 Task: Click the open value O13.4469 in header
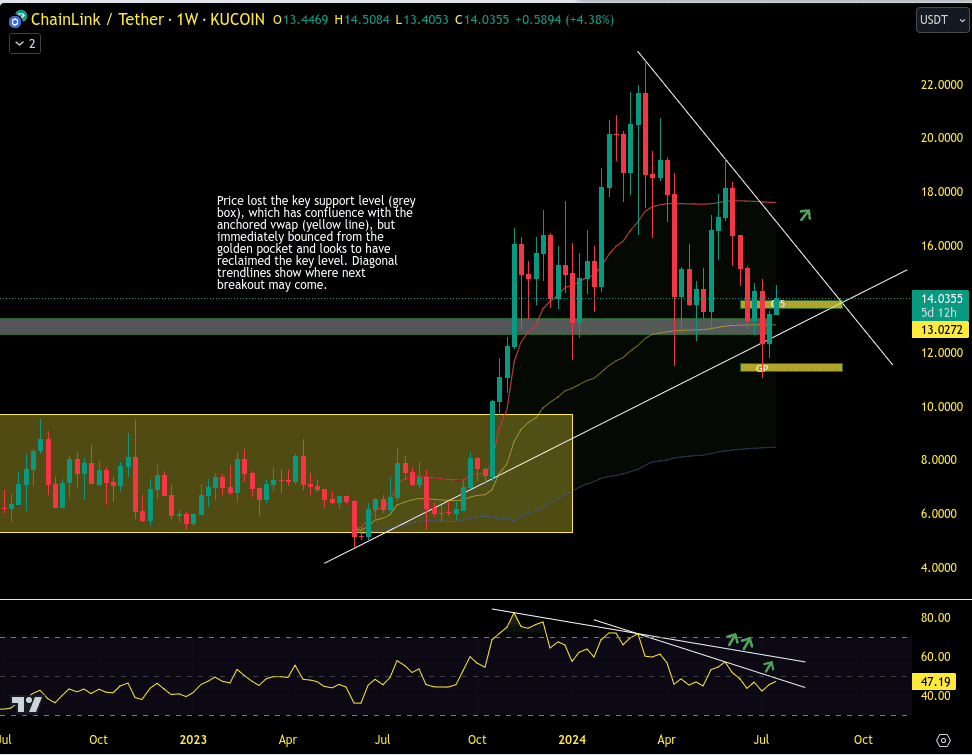[x=301, y=20]
